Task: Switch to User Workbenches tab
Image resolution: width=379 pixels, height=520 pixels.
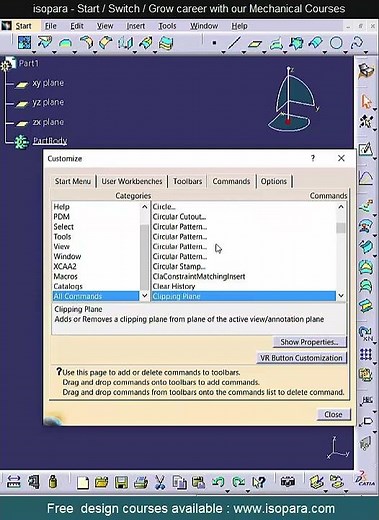Action: 132,181
